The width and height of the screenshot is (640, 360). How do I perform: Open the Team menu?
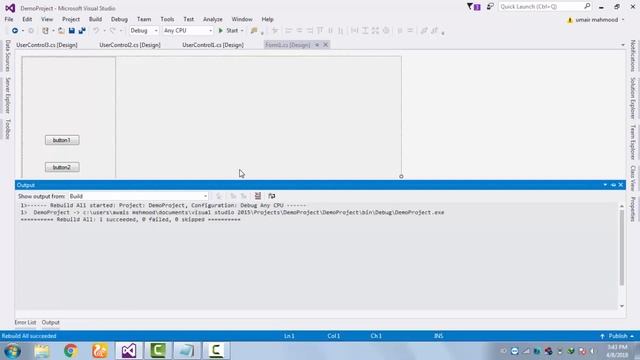(x=144, y=19)
